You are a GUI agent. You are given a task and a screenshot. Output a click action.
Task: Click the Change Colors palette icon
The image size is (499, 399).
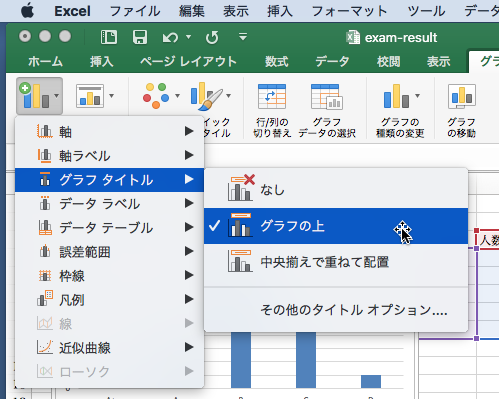(x=156, y=96)
